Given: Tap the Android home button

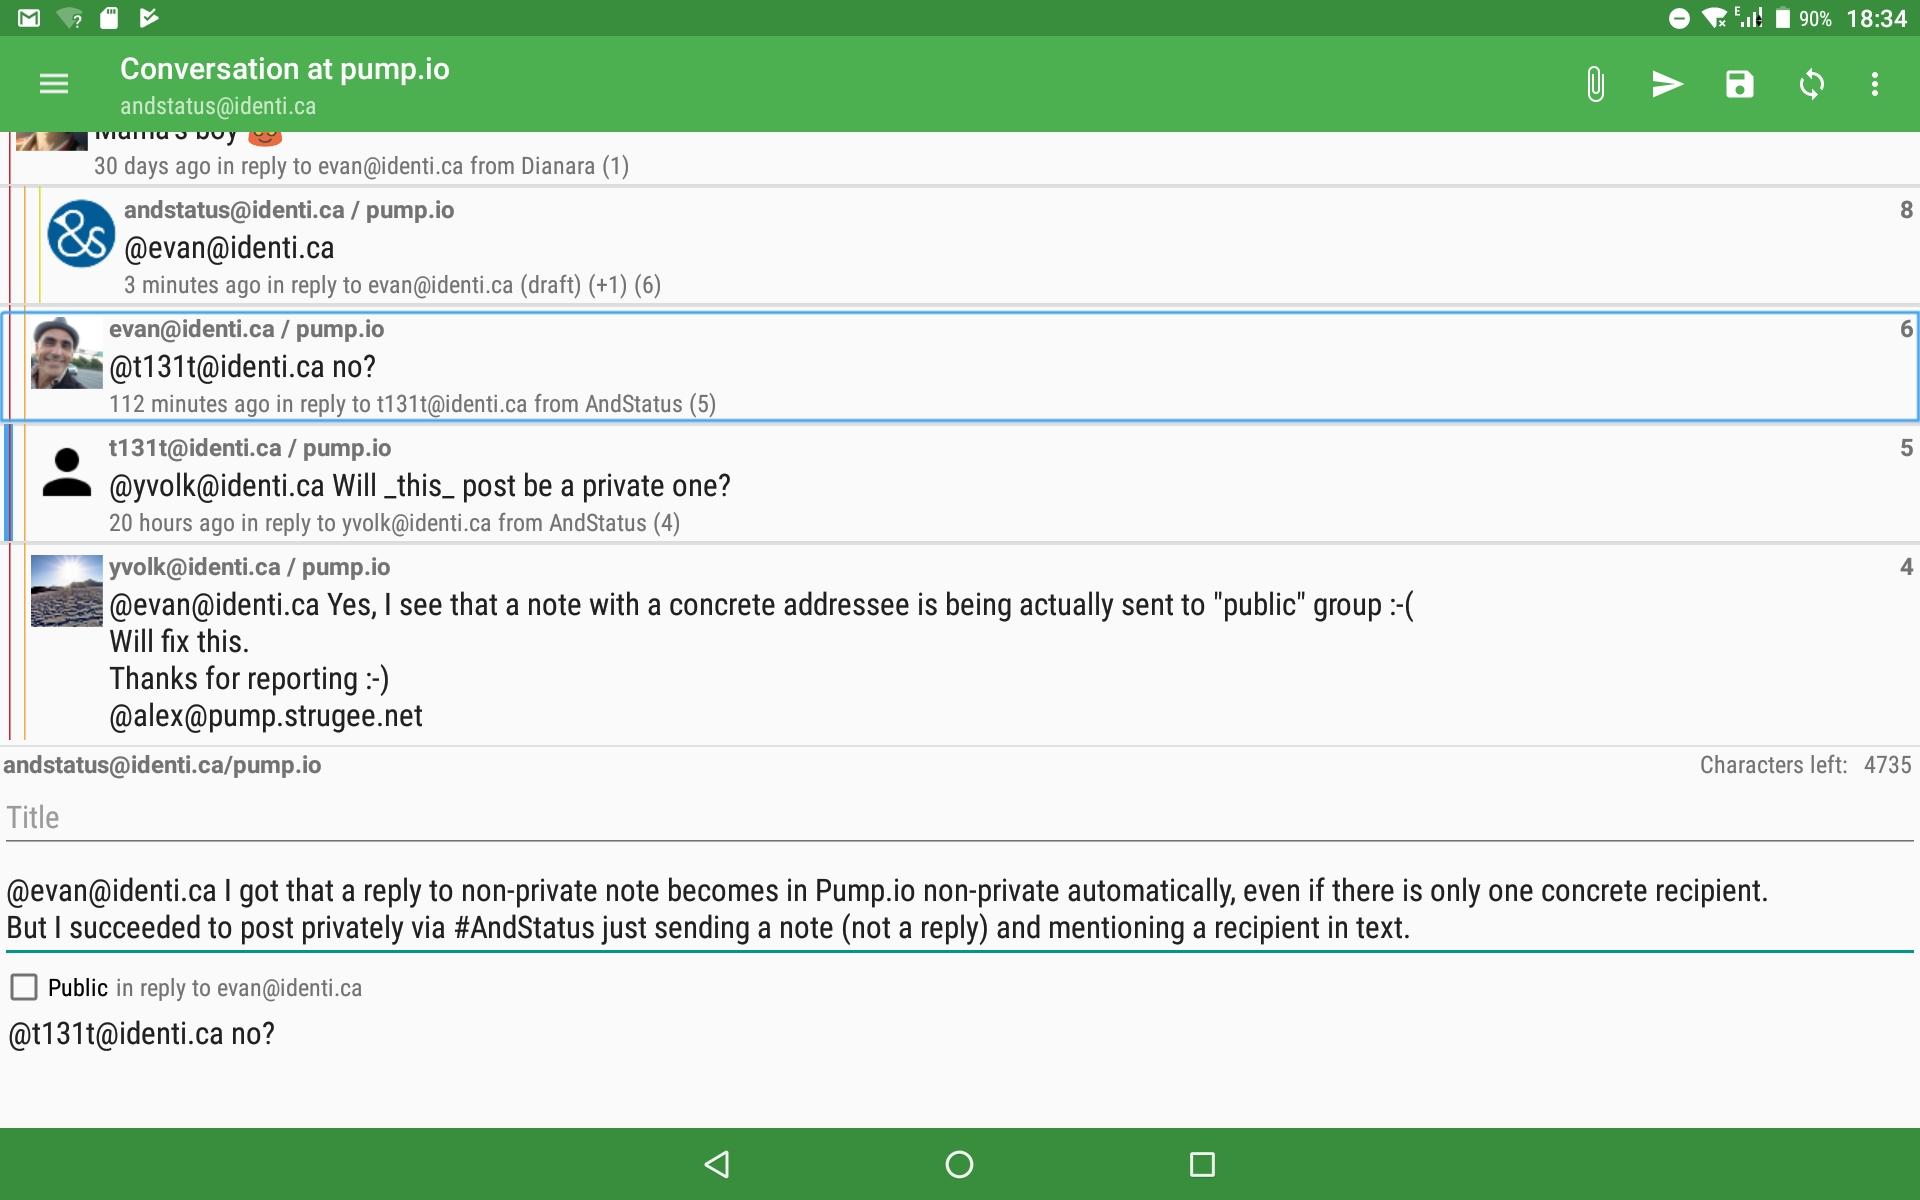Looking at the screenshot, I should click(959, 1164).
